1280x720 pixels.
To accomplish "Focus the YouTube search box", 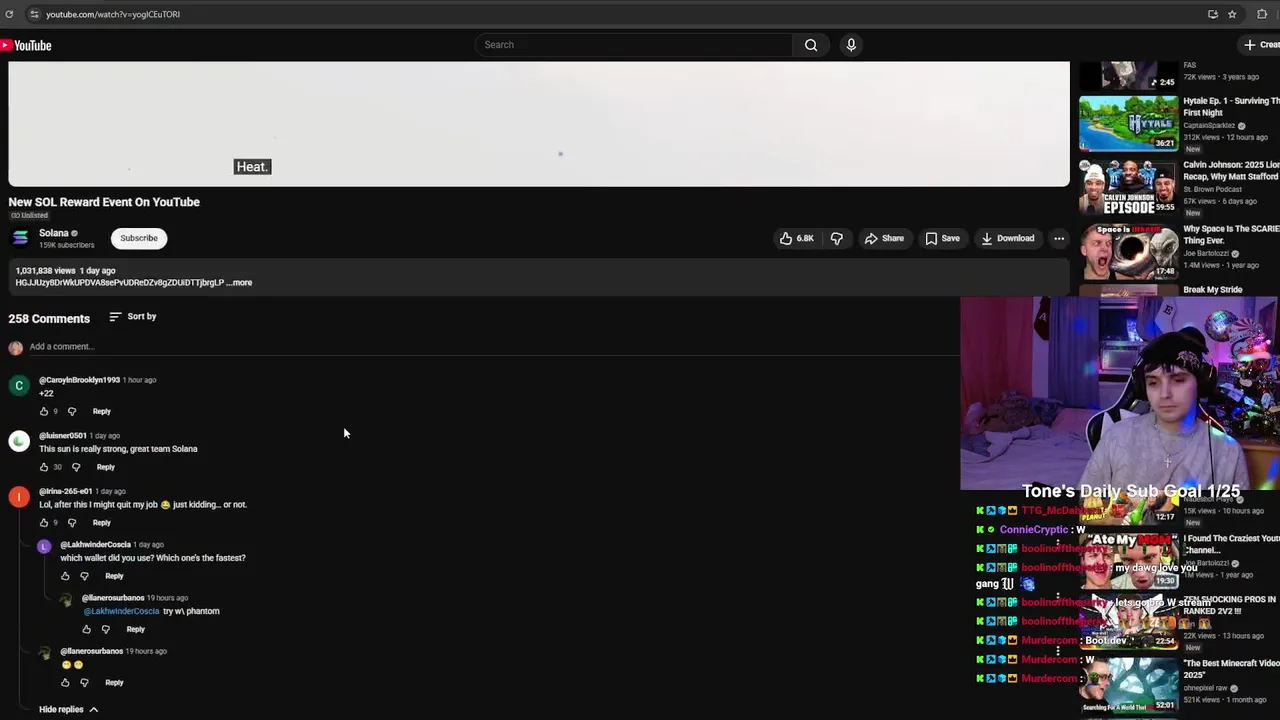I will 635,45.
